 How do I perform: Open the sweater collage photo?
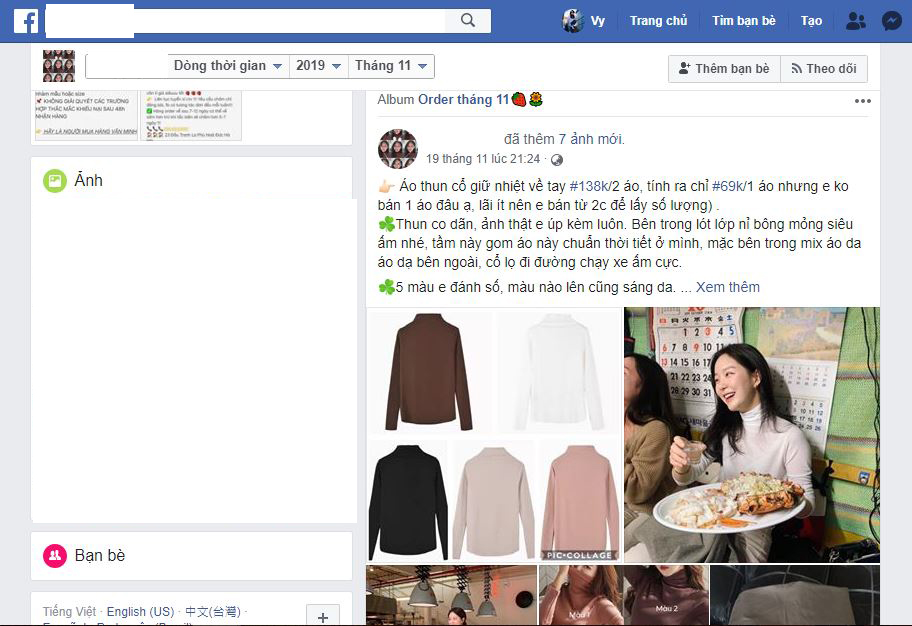click(x=494, y=435)
